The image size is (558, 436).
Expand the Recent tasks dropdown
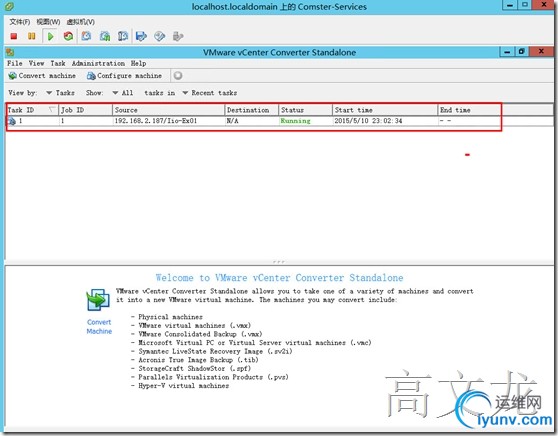pos(210,93)
